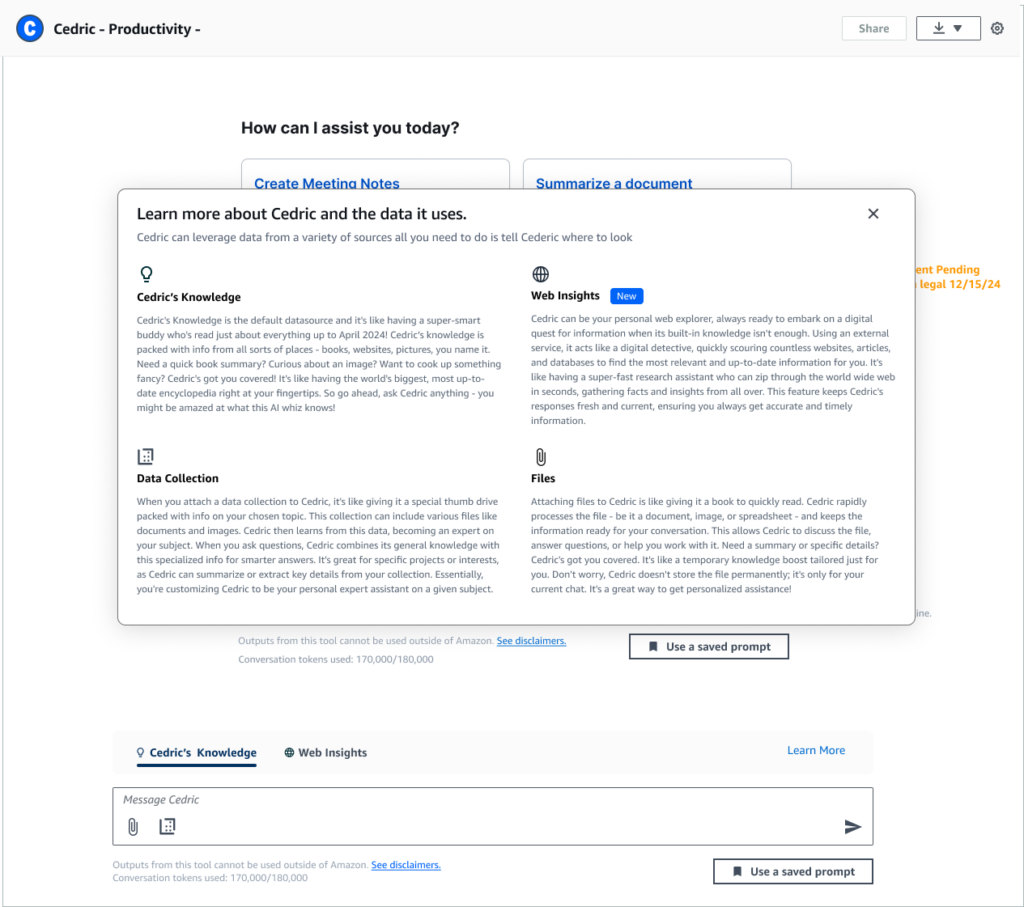Screen dimensions: 1024x907
Task: Click the New badge beside Web Insights
Action: [x=626, y=296]
